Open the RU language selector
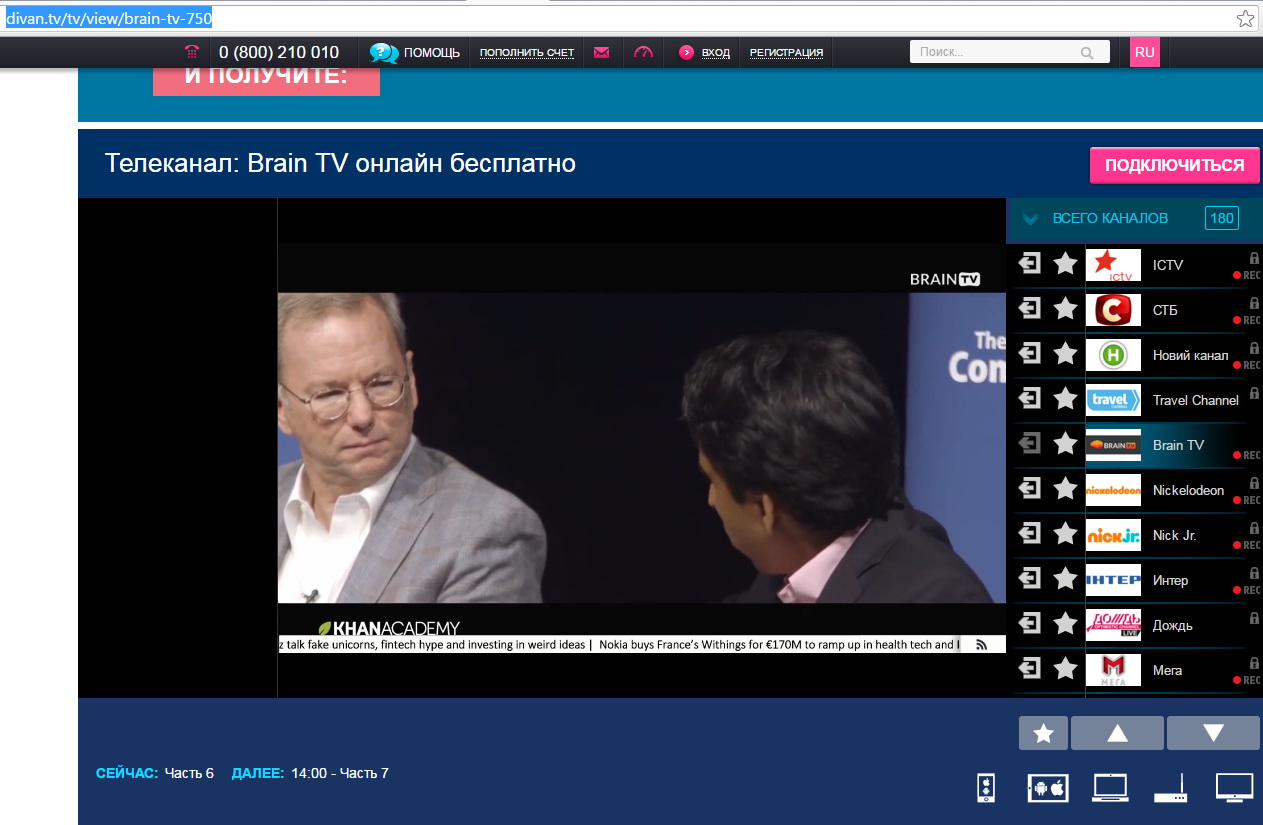 pos(1144,52)
